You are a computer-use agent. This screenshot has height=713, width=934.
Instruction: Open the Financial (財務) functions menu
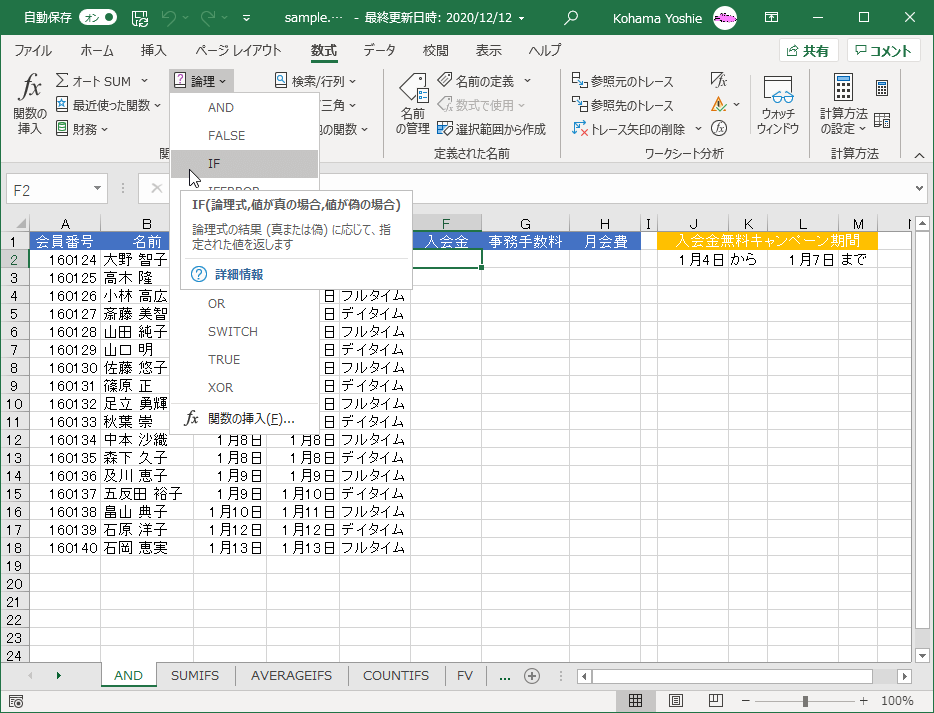[82, 129]
